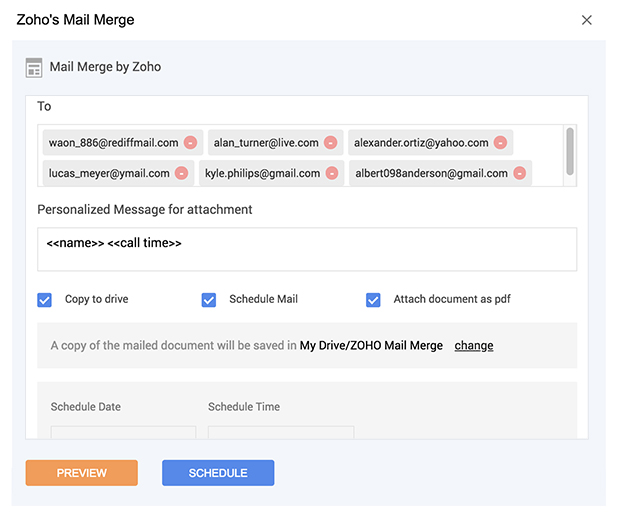Remove alan_turner@live.com from recipients
The image size is (620, 525).
(x=330, y=143)
